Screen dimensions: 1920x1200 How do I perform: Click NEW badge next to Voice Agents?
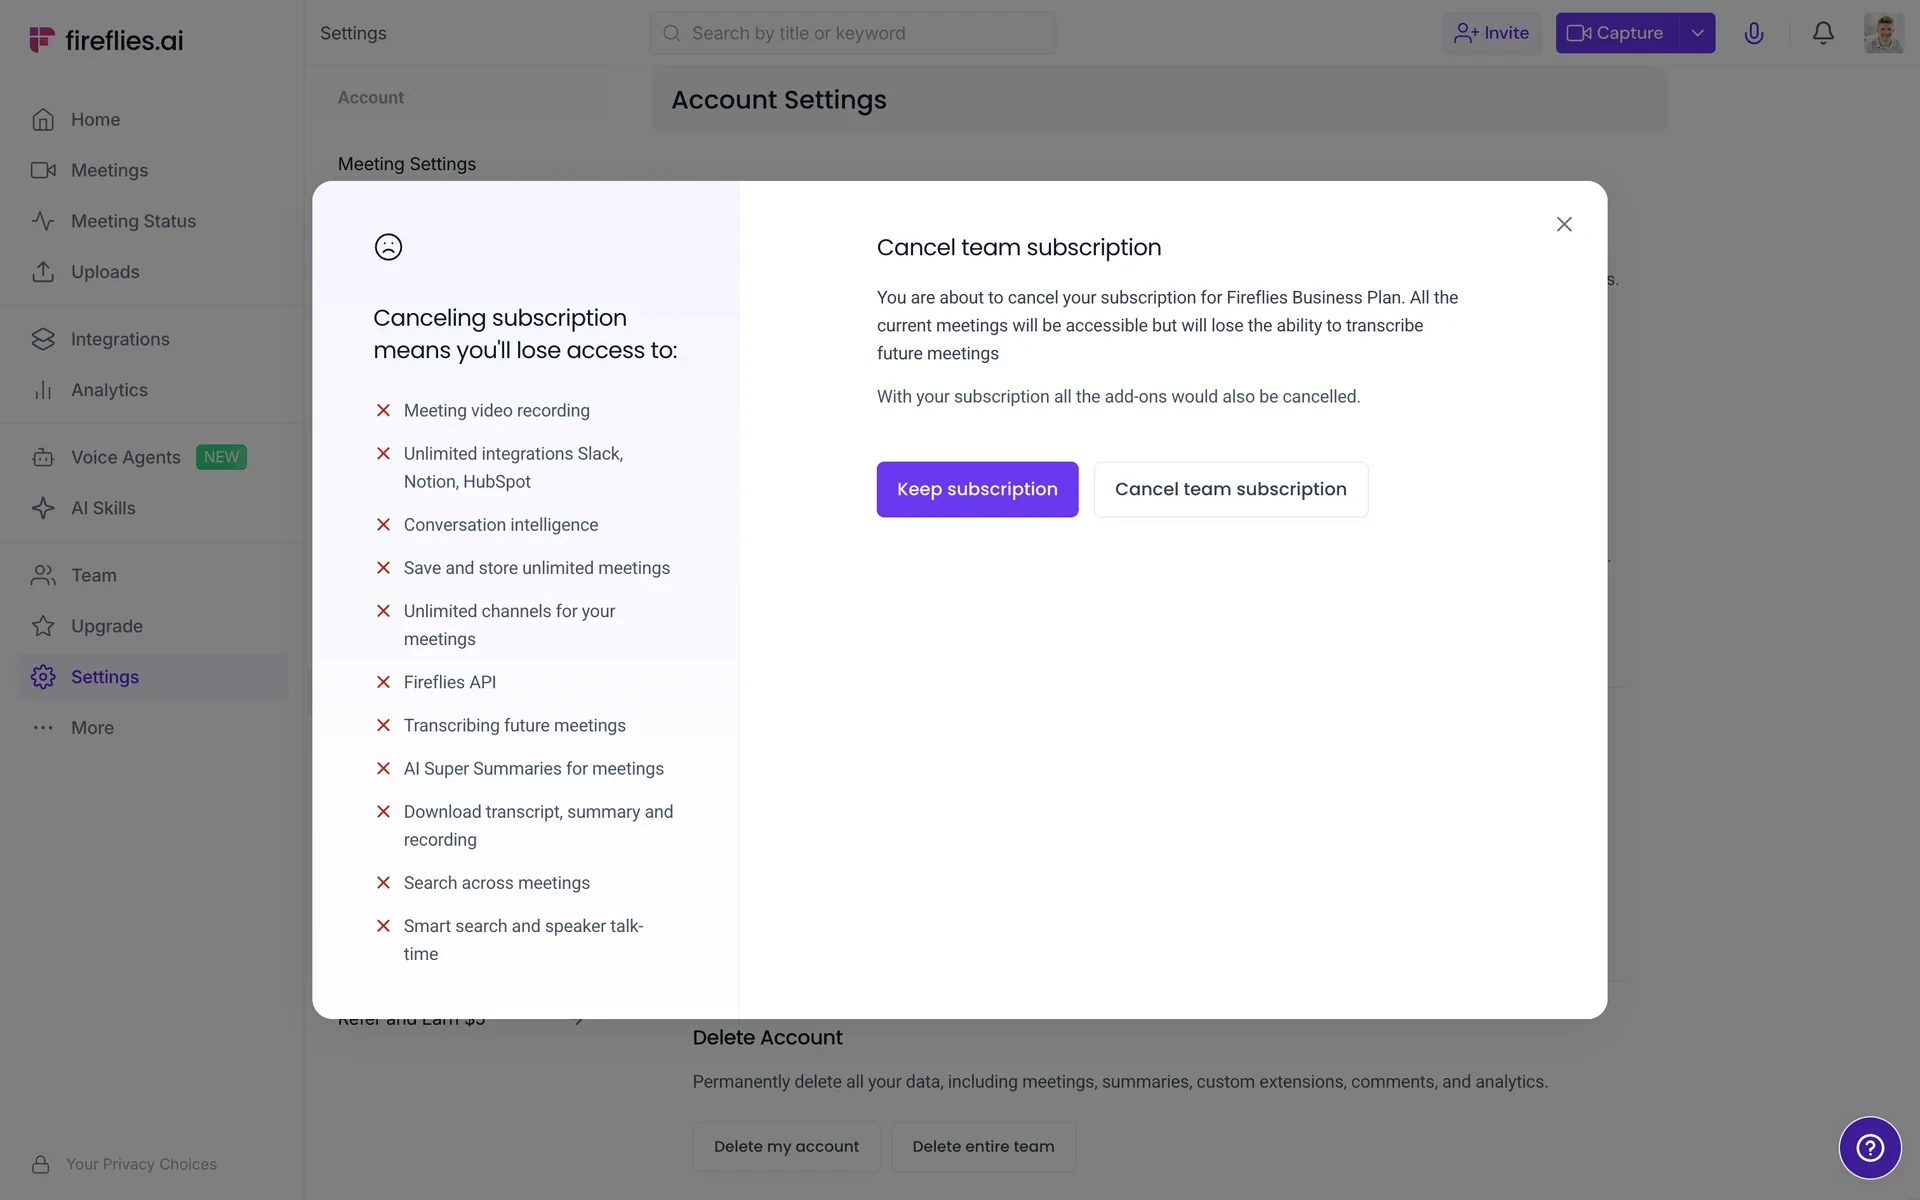[221, 457]
